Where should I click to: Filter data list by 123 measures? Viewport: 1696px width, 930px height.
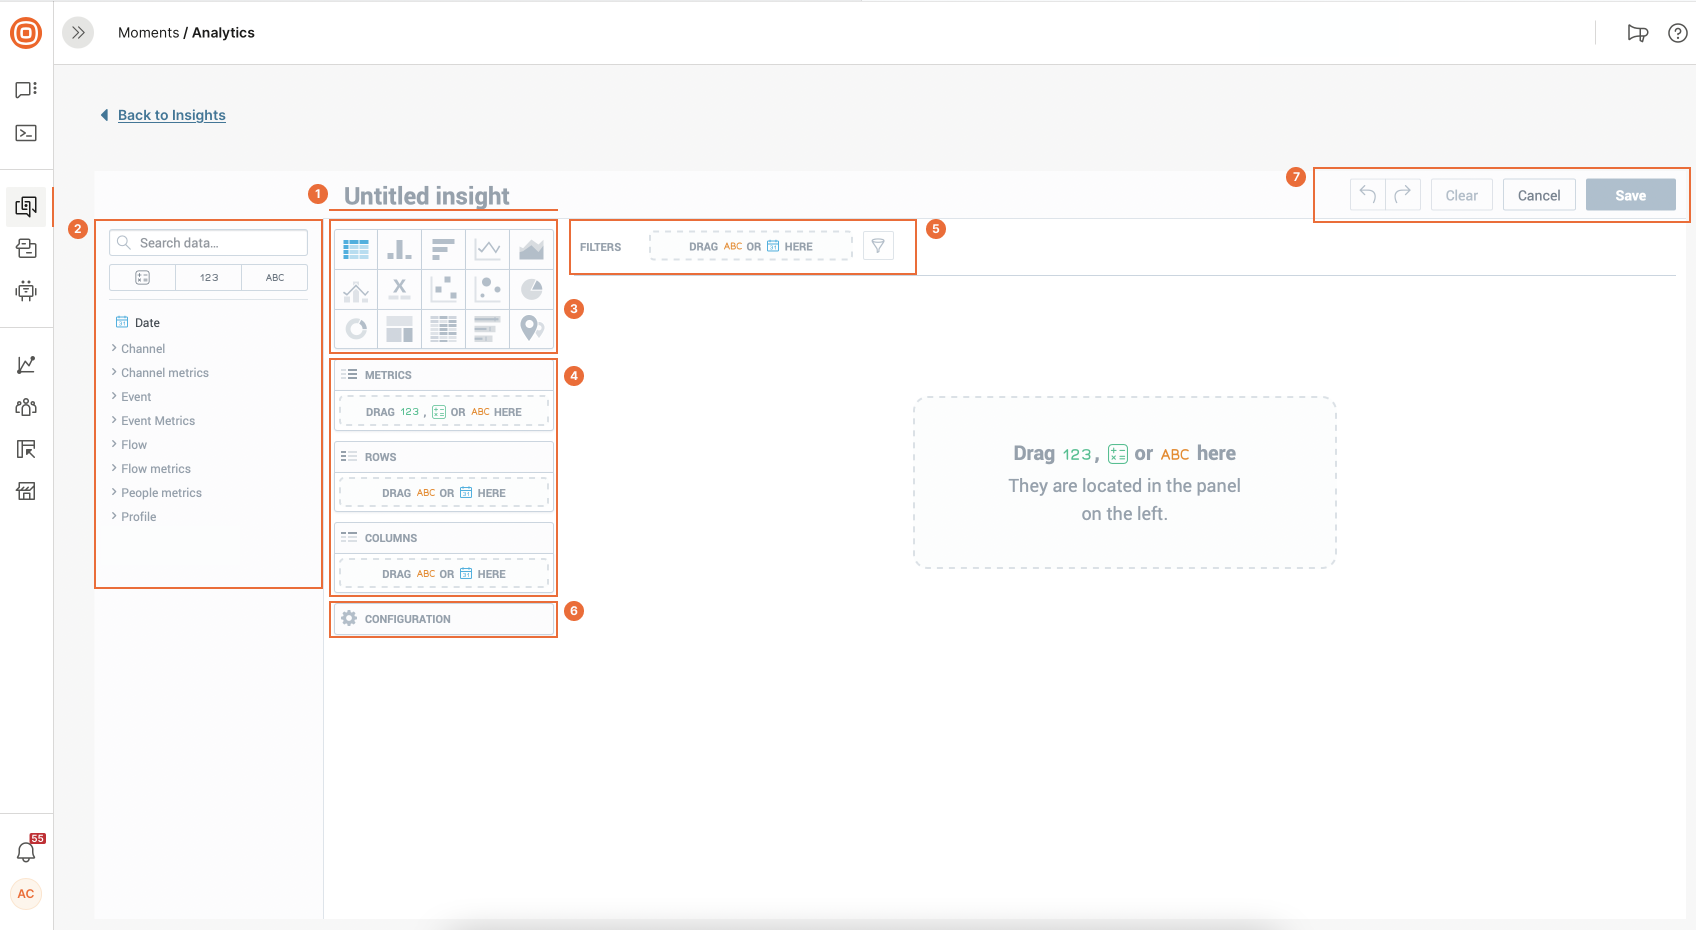(208, 278)
